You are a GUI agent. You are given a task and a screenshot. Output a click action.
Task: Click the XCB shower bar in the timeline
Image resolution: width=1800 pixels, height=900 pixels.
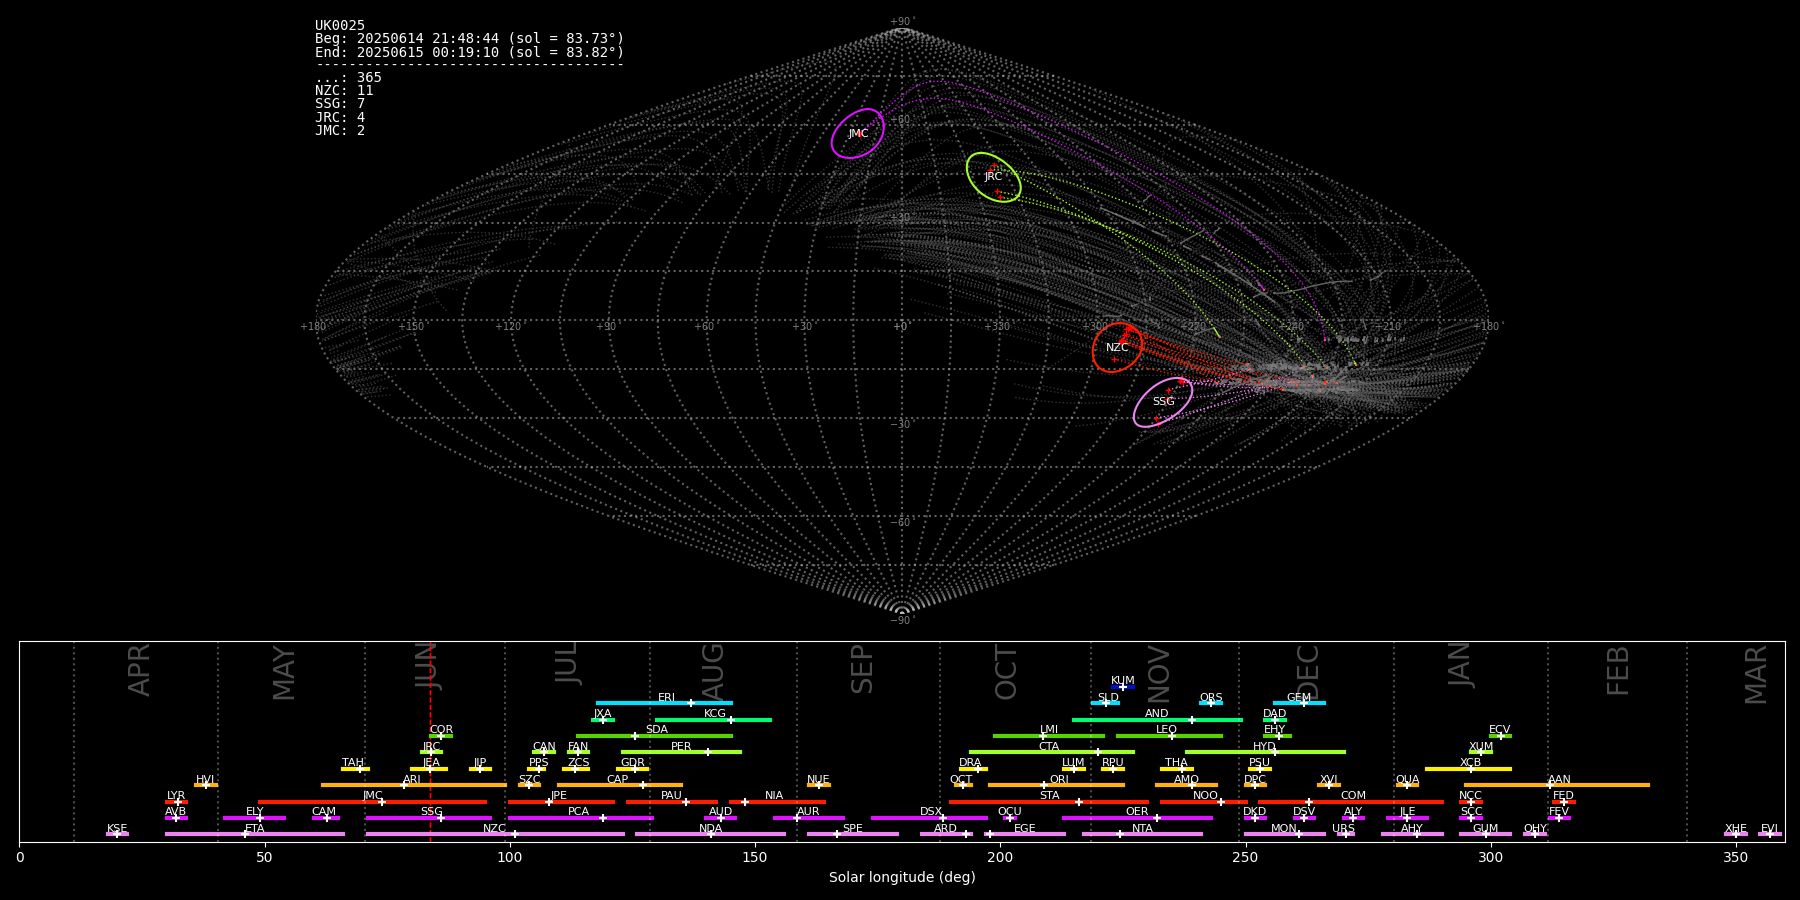[x=1468, y=769]
